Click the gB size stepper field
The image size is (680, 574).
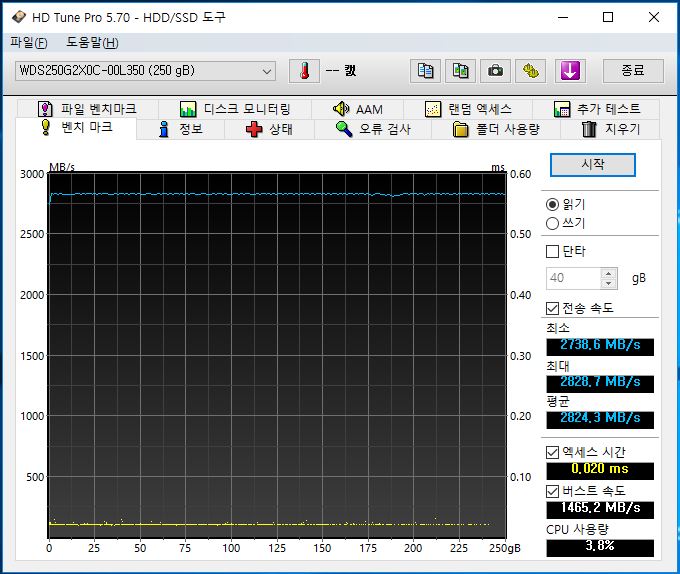[574, 278]
